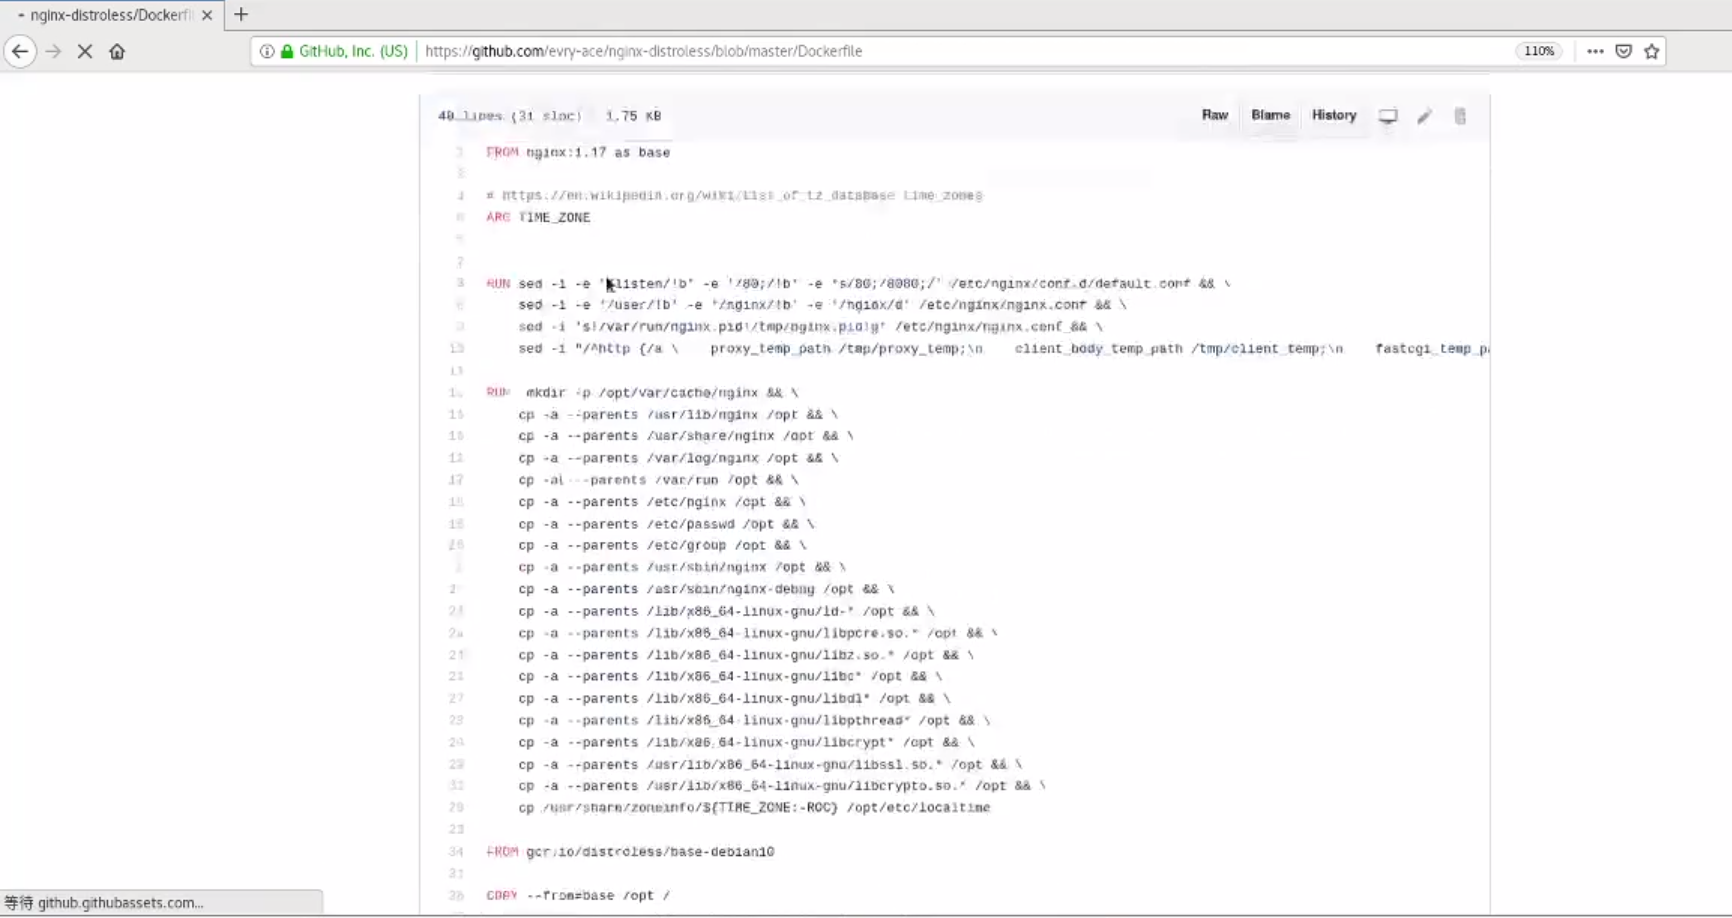Click 'cp -a --parents /usr/lib/nginx' line
Image resolution: width=1732 pixels, height=918 pixels.
[678, 414]
